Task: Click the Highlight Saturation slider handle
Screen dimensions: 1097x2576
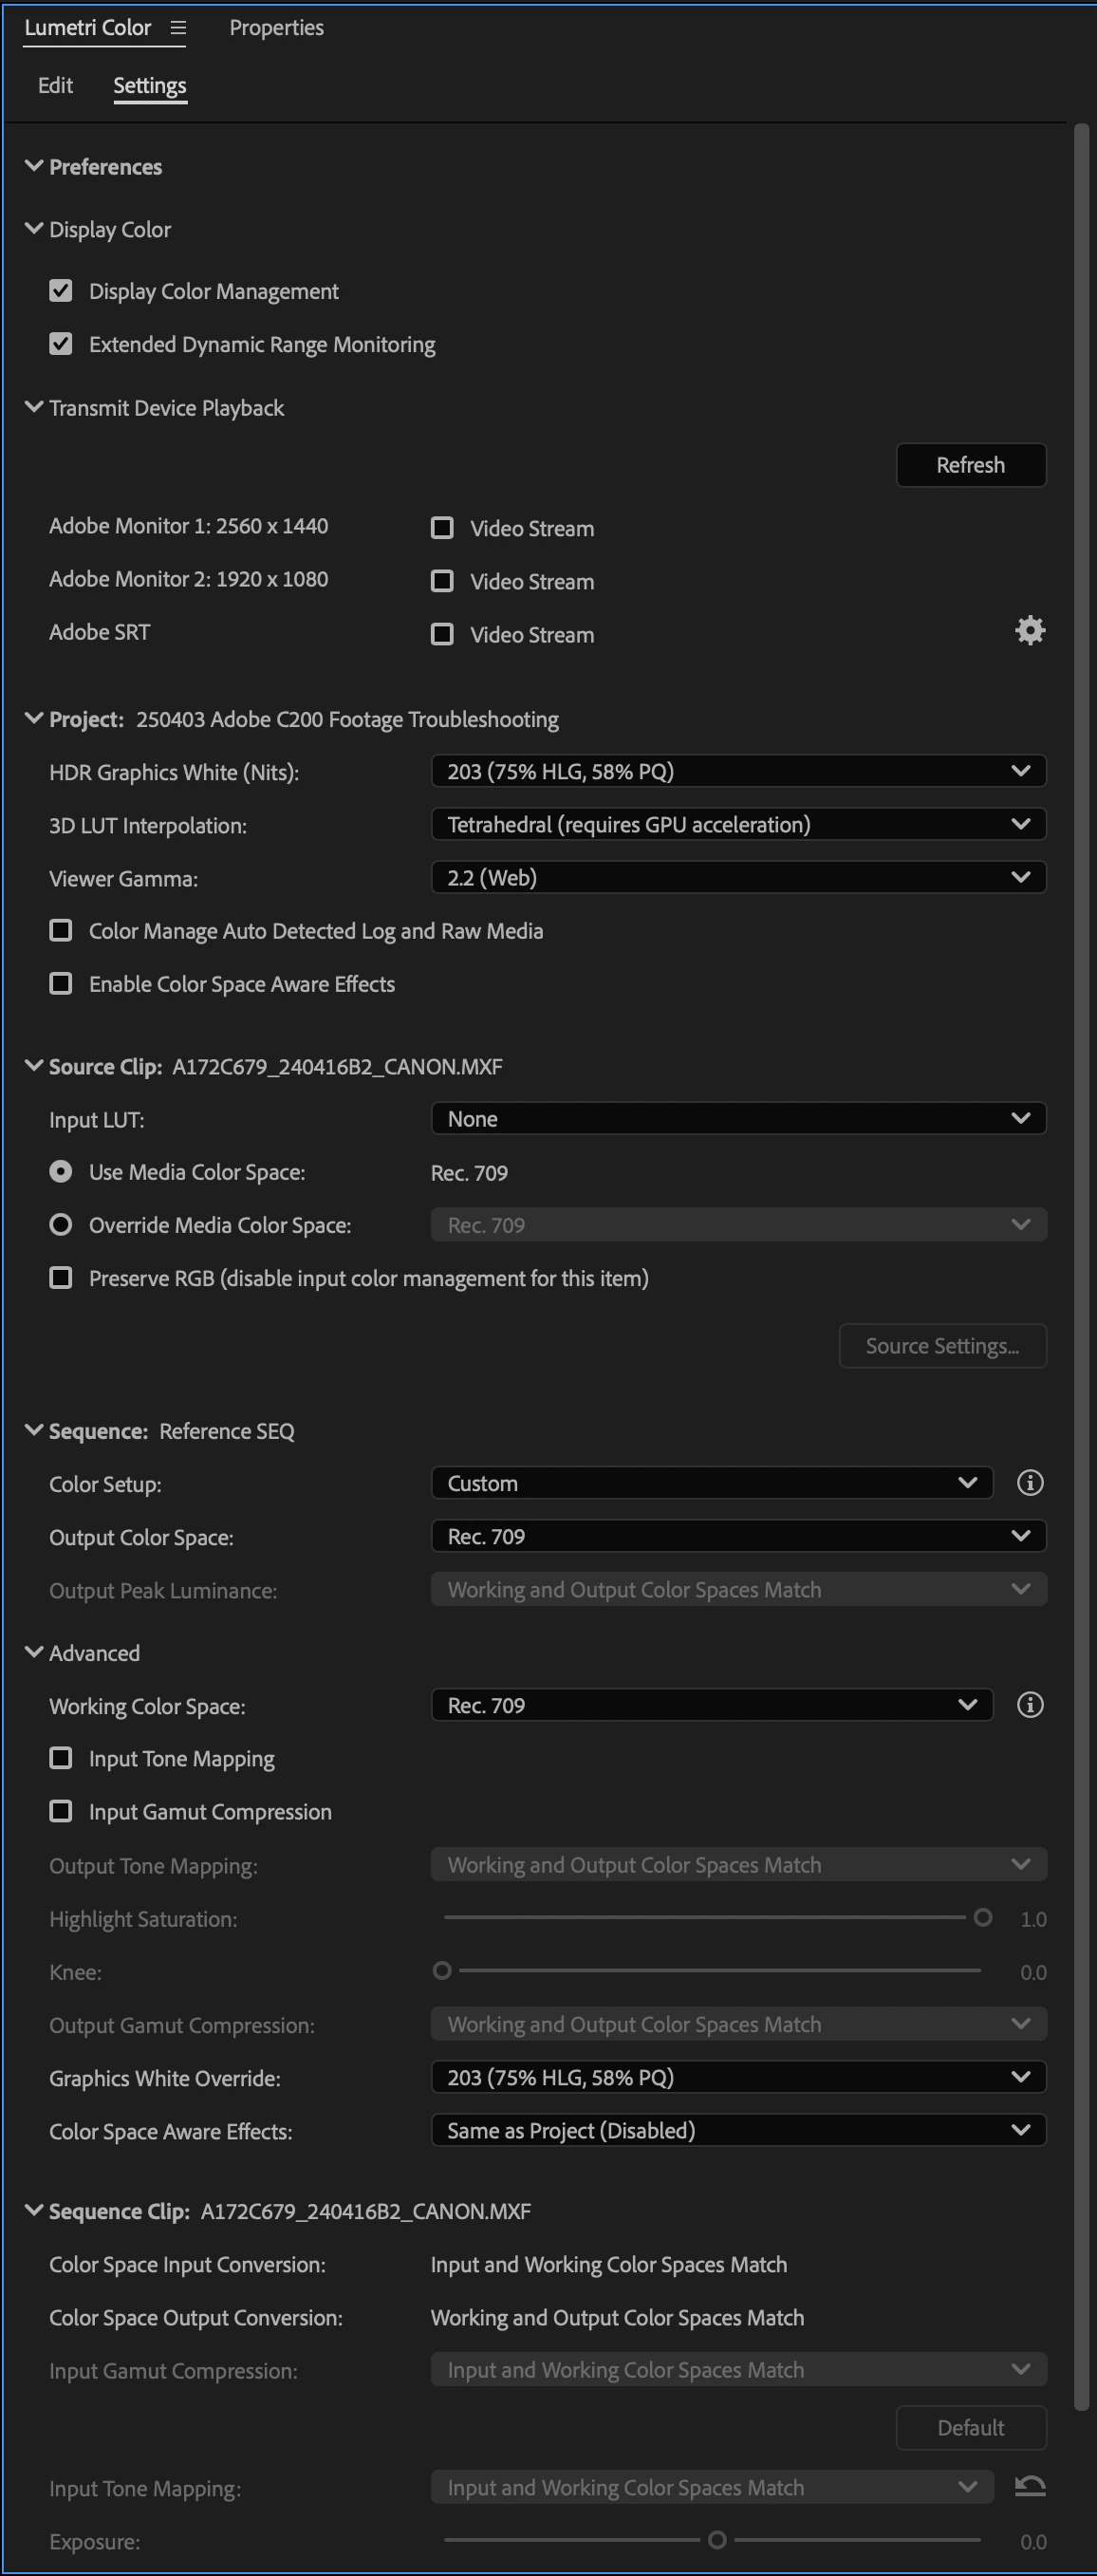Action: pos(983,1917)
